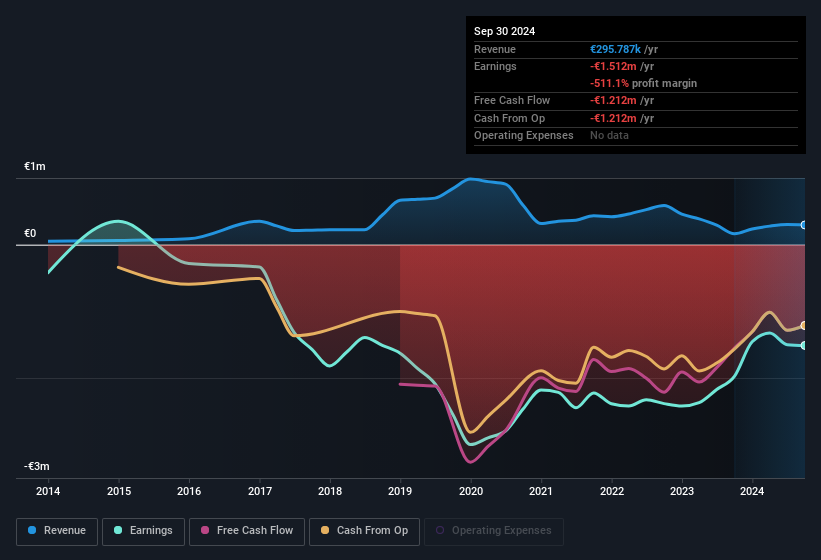
Task: Click the Free Cash Flow tooltip label
Action: point(512,100)
